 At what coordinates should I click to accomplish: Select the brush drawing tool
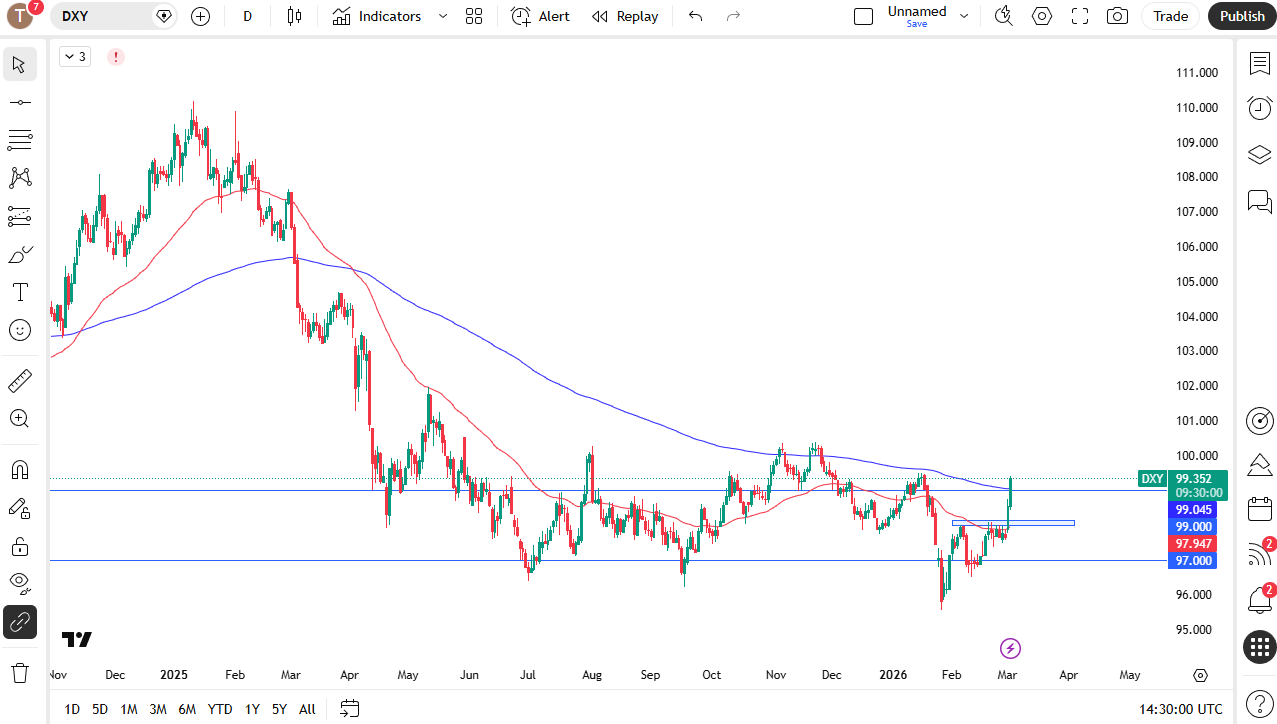point(19,254)
